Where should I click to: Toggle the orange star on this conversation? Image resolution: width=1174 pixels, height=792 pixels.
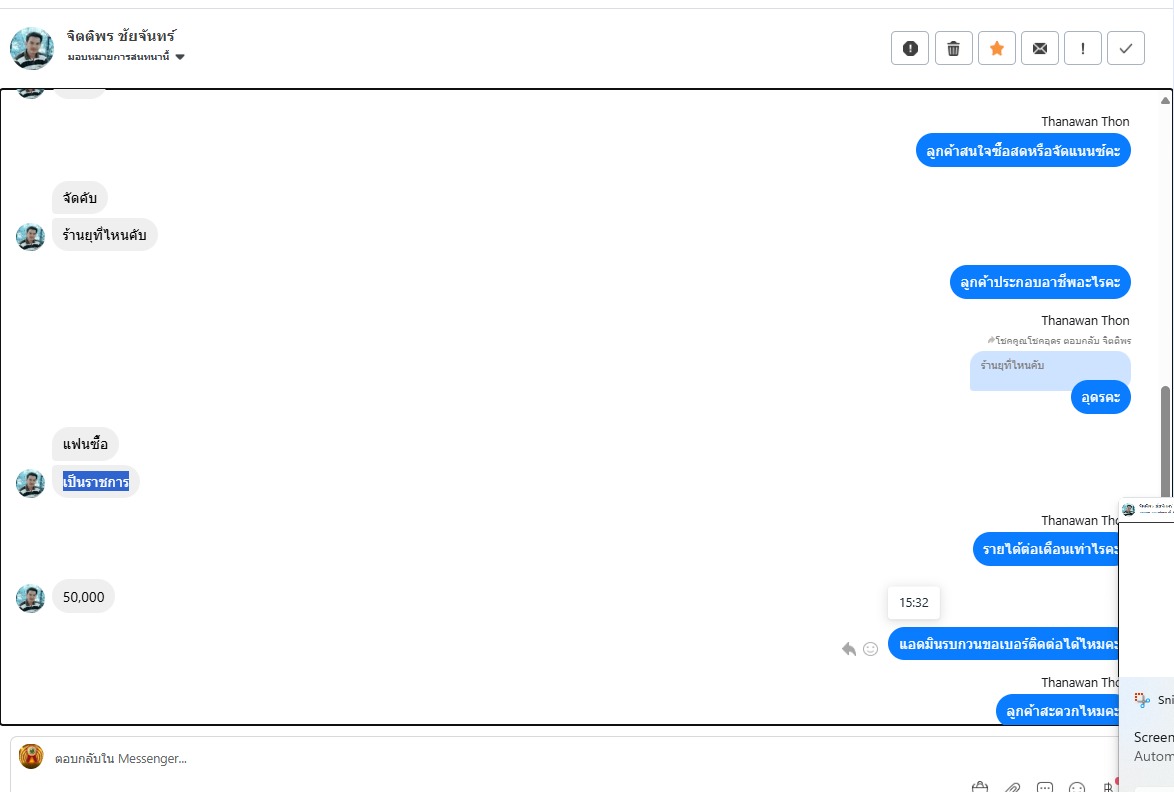pyautogui.click(x=996, y=48)
